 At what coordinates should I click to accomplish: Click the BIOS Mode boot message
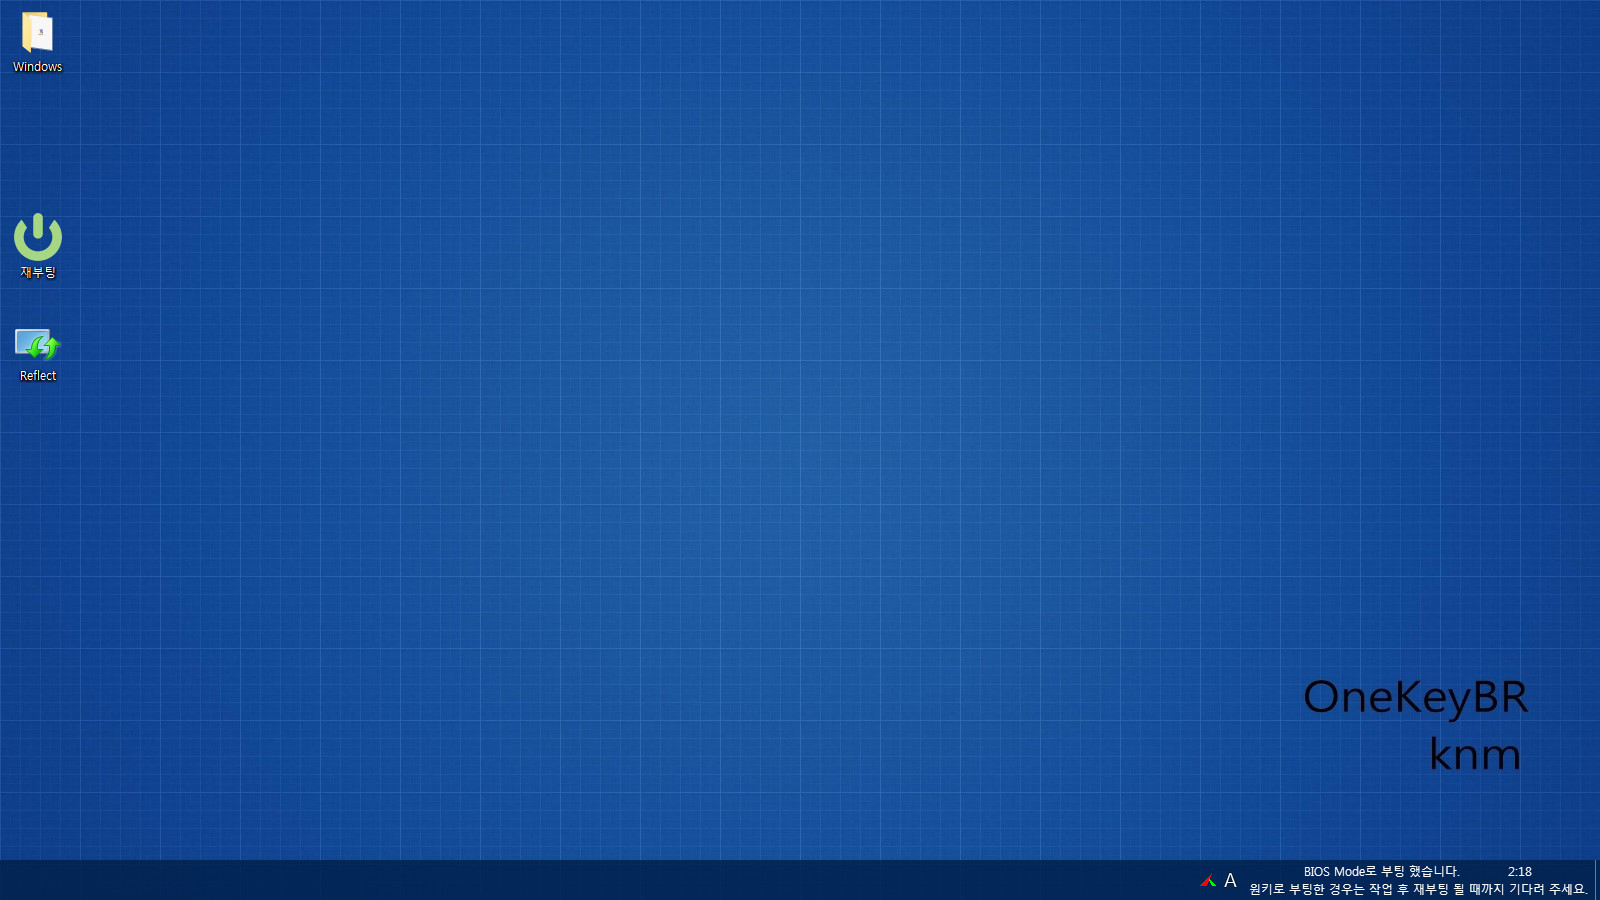point(1381,872)
